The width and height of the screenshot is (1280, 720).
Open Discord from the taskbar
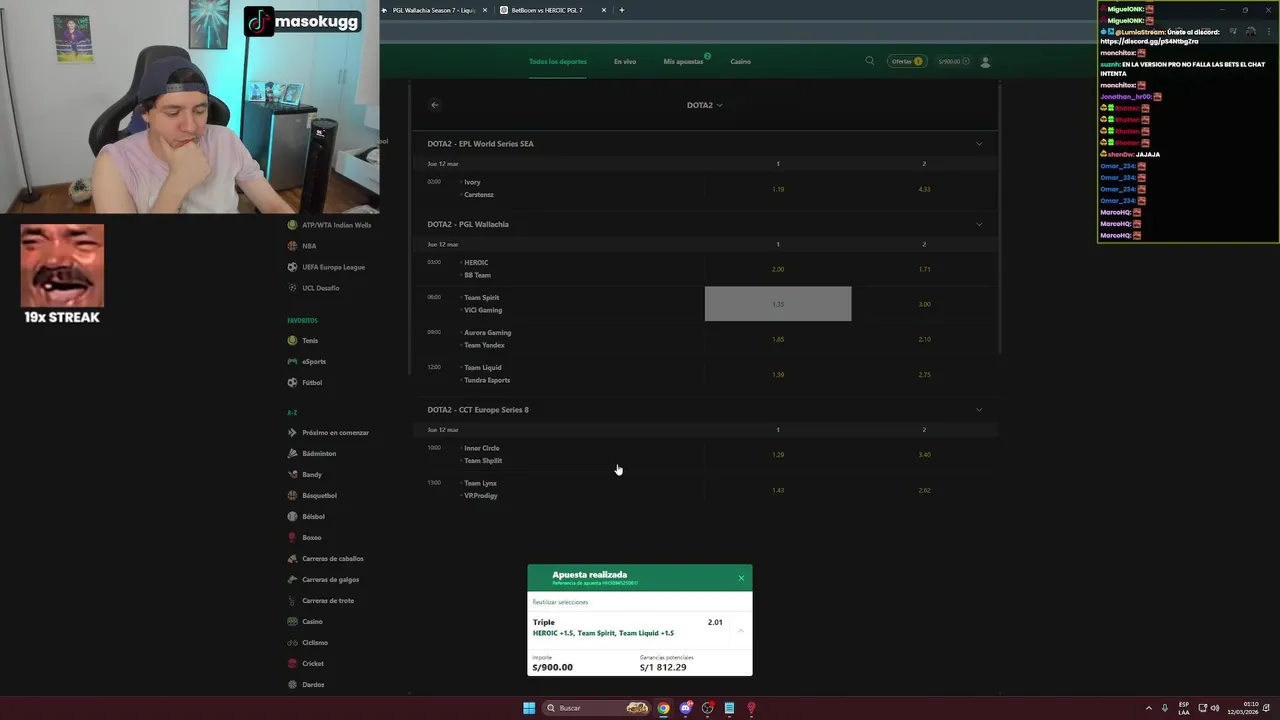click(x=685, y=708)
